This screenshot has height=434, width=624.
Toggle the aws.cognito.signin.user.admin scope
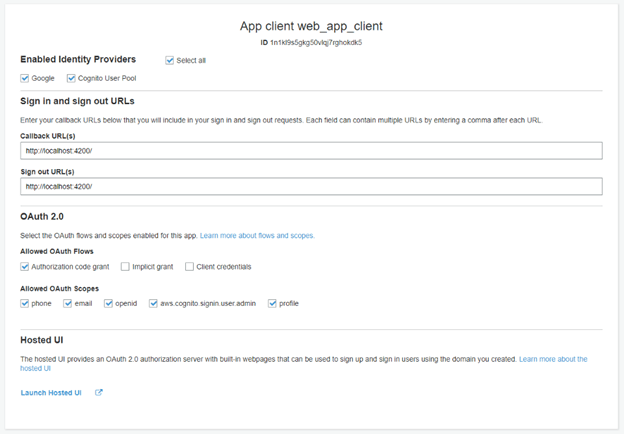(153, 303)
